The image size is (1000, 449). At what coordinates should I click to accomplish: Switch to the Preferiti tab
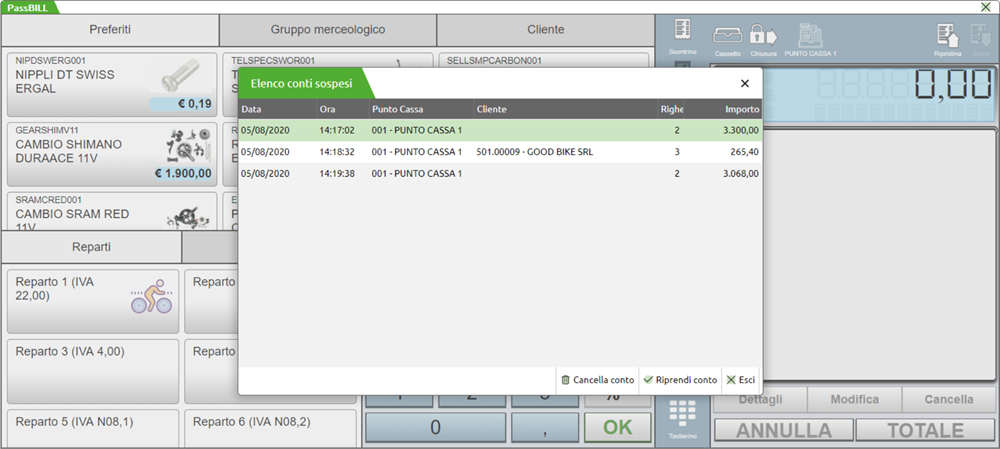pyautogui.click(x=110, y=30)
